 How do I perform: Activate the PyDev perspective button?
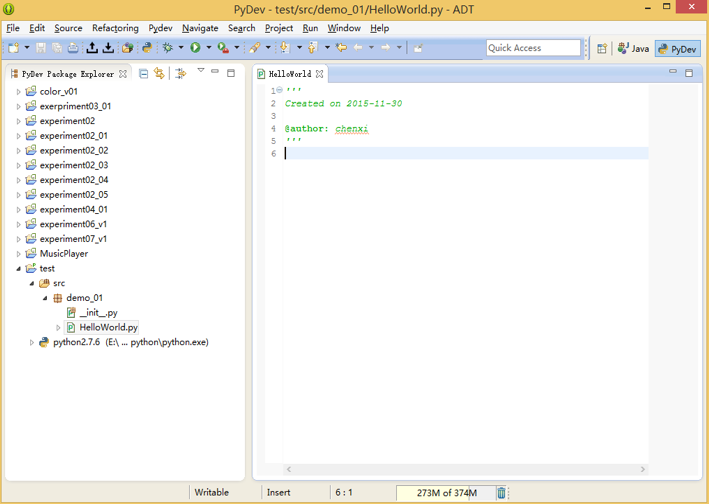[x=677, y=48]
